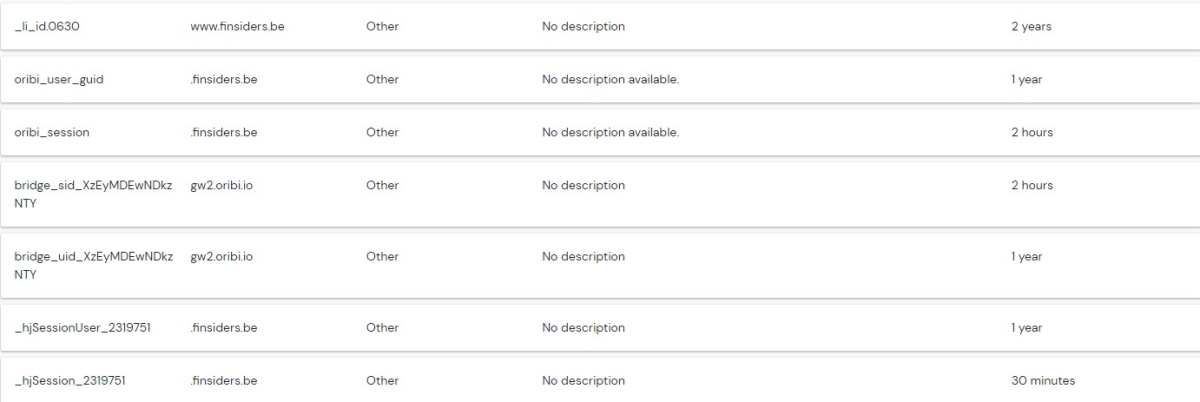Click "No description available." in oribi_session row
Image resolution: width=1200 pixels, height=402 pixels.
(610, 132)
